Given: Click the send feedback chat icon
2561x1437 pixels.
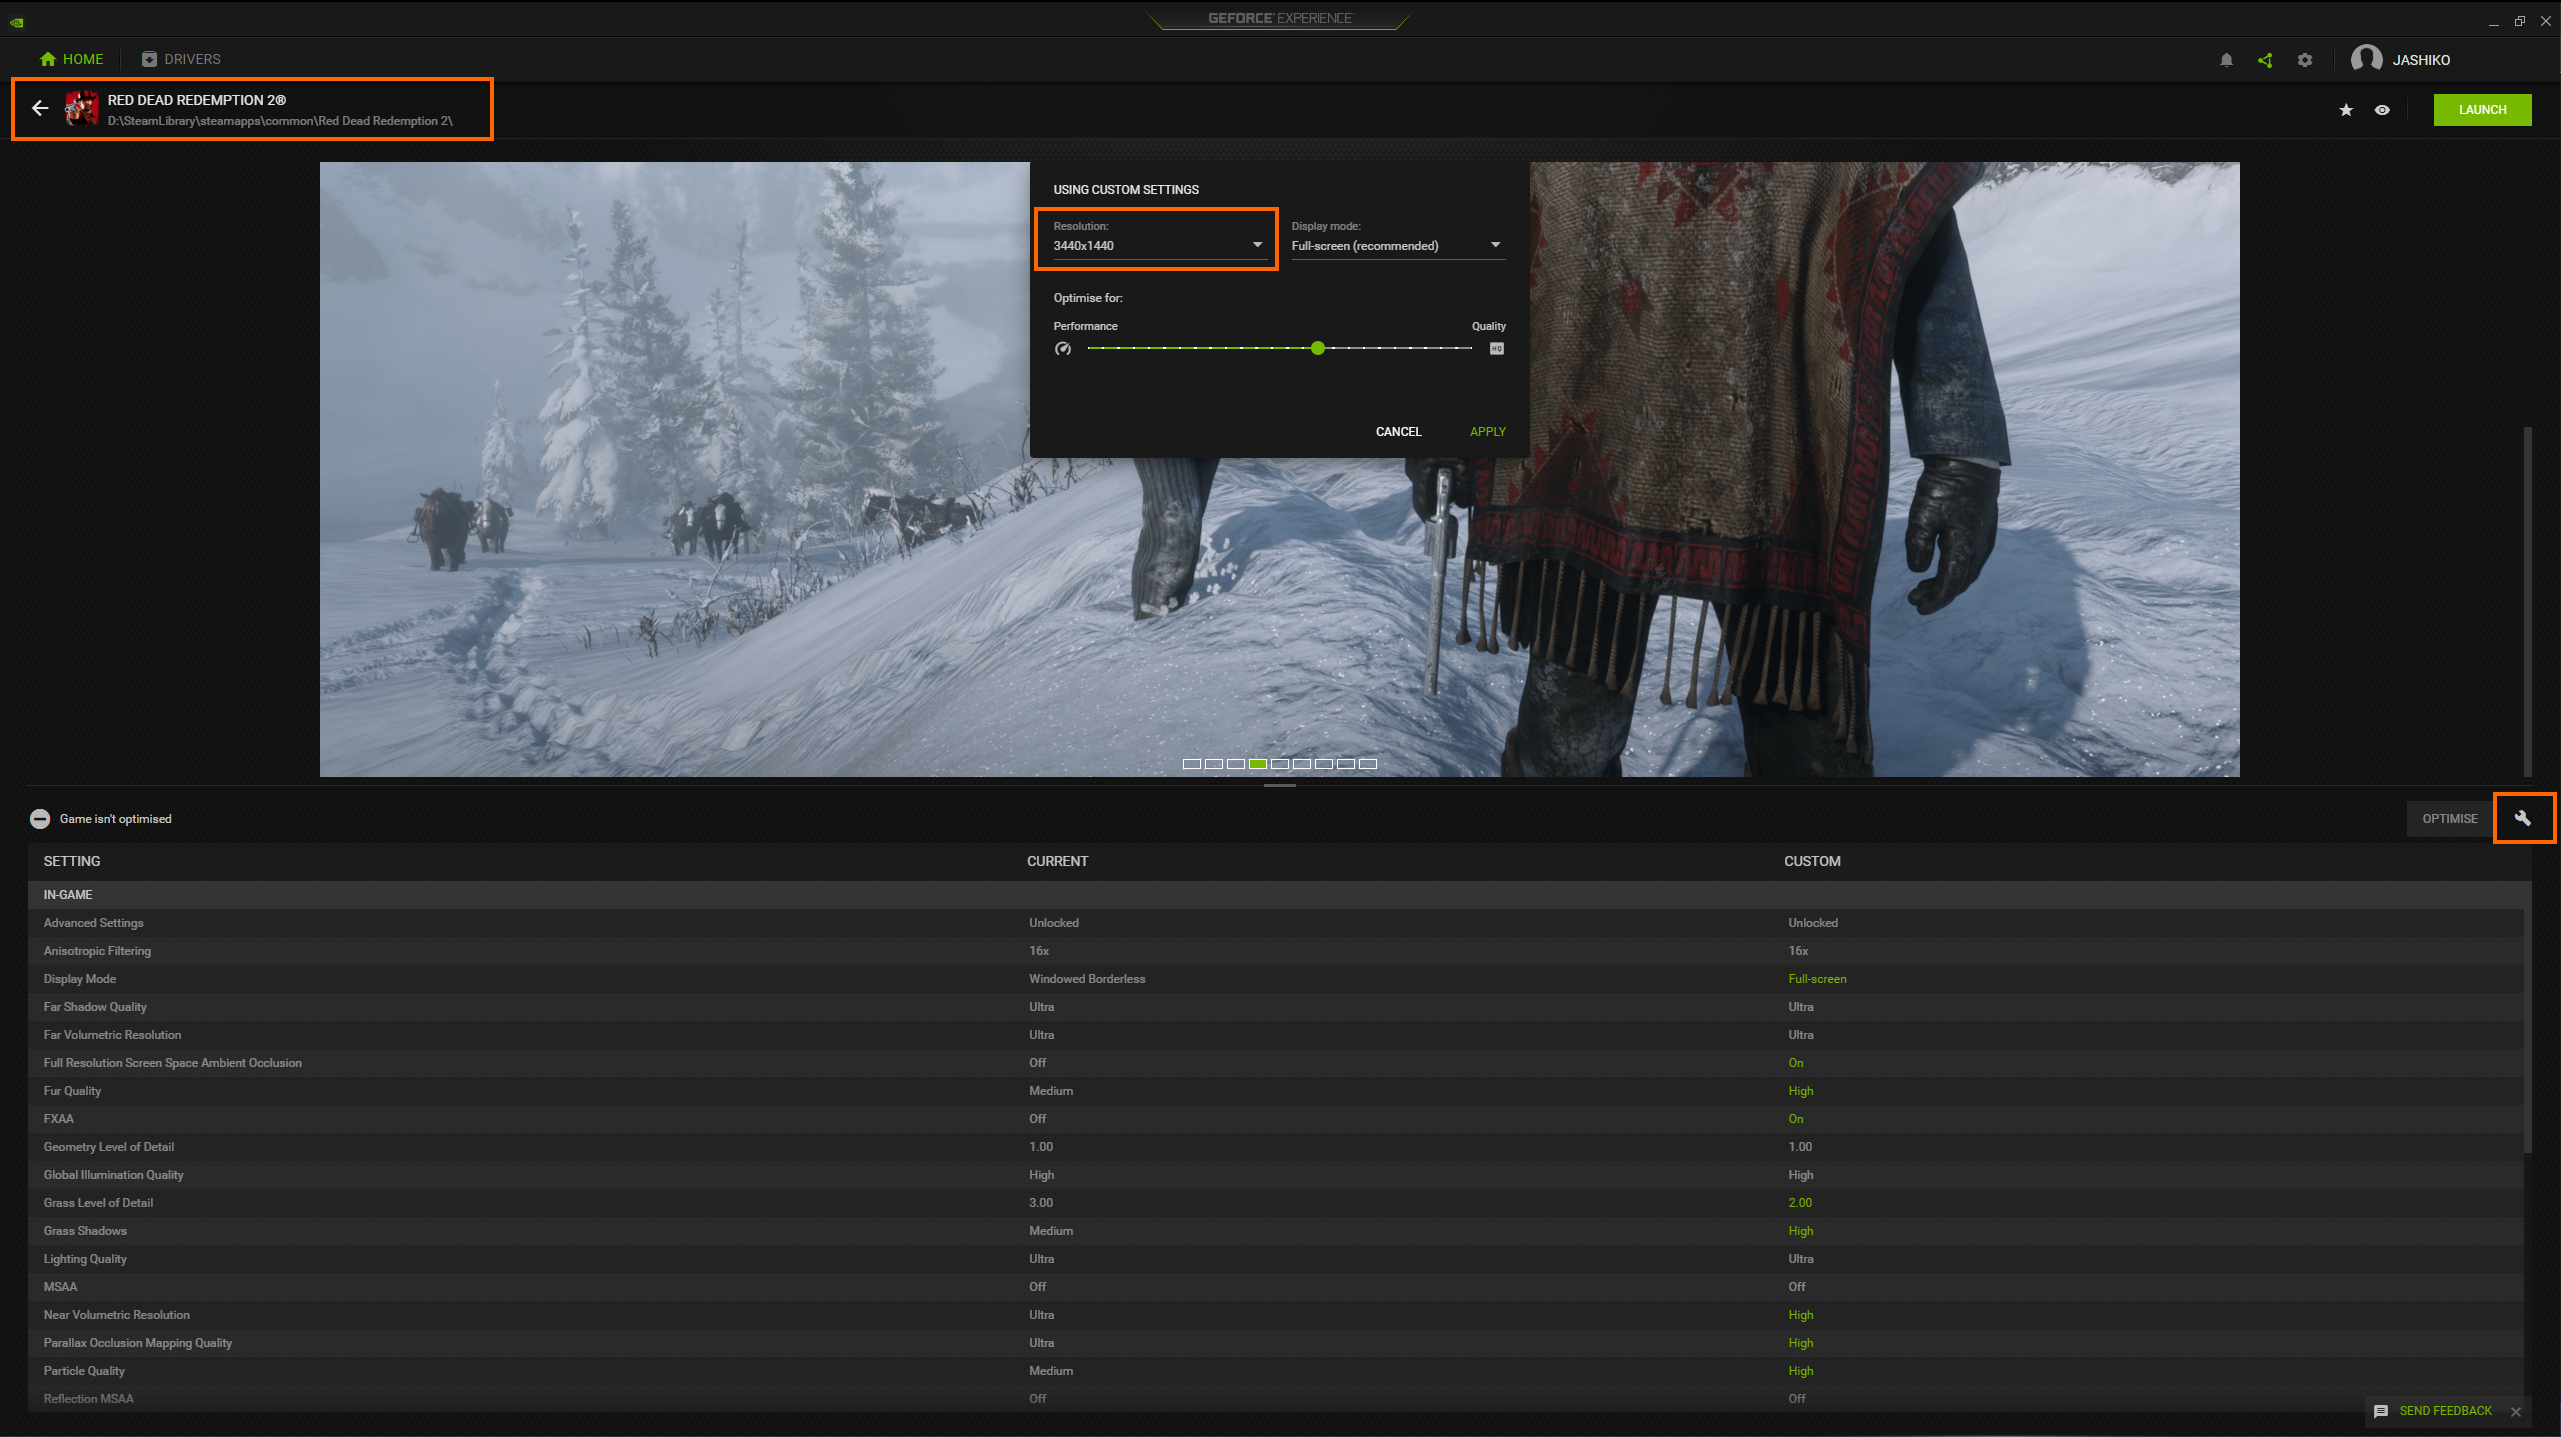Looking at the screenshot, I should (2381, 1411).
